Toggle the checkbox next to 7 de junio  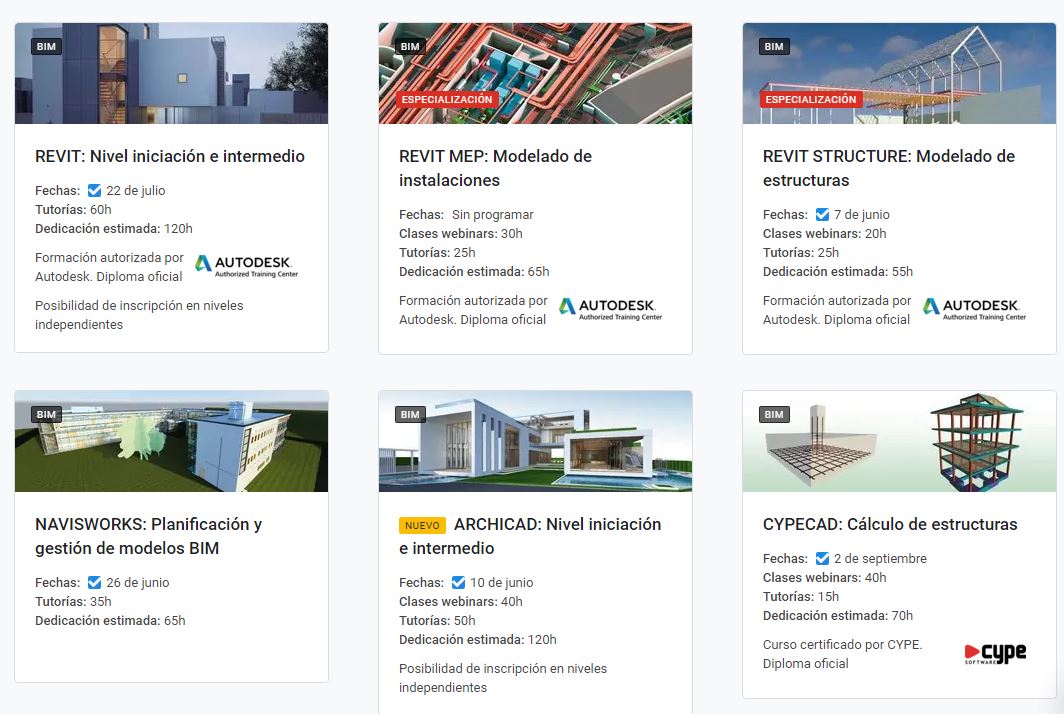[822, 214]
